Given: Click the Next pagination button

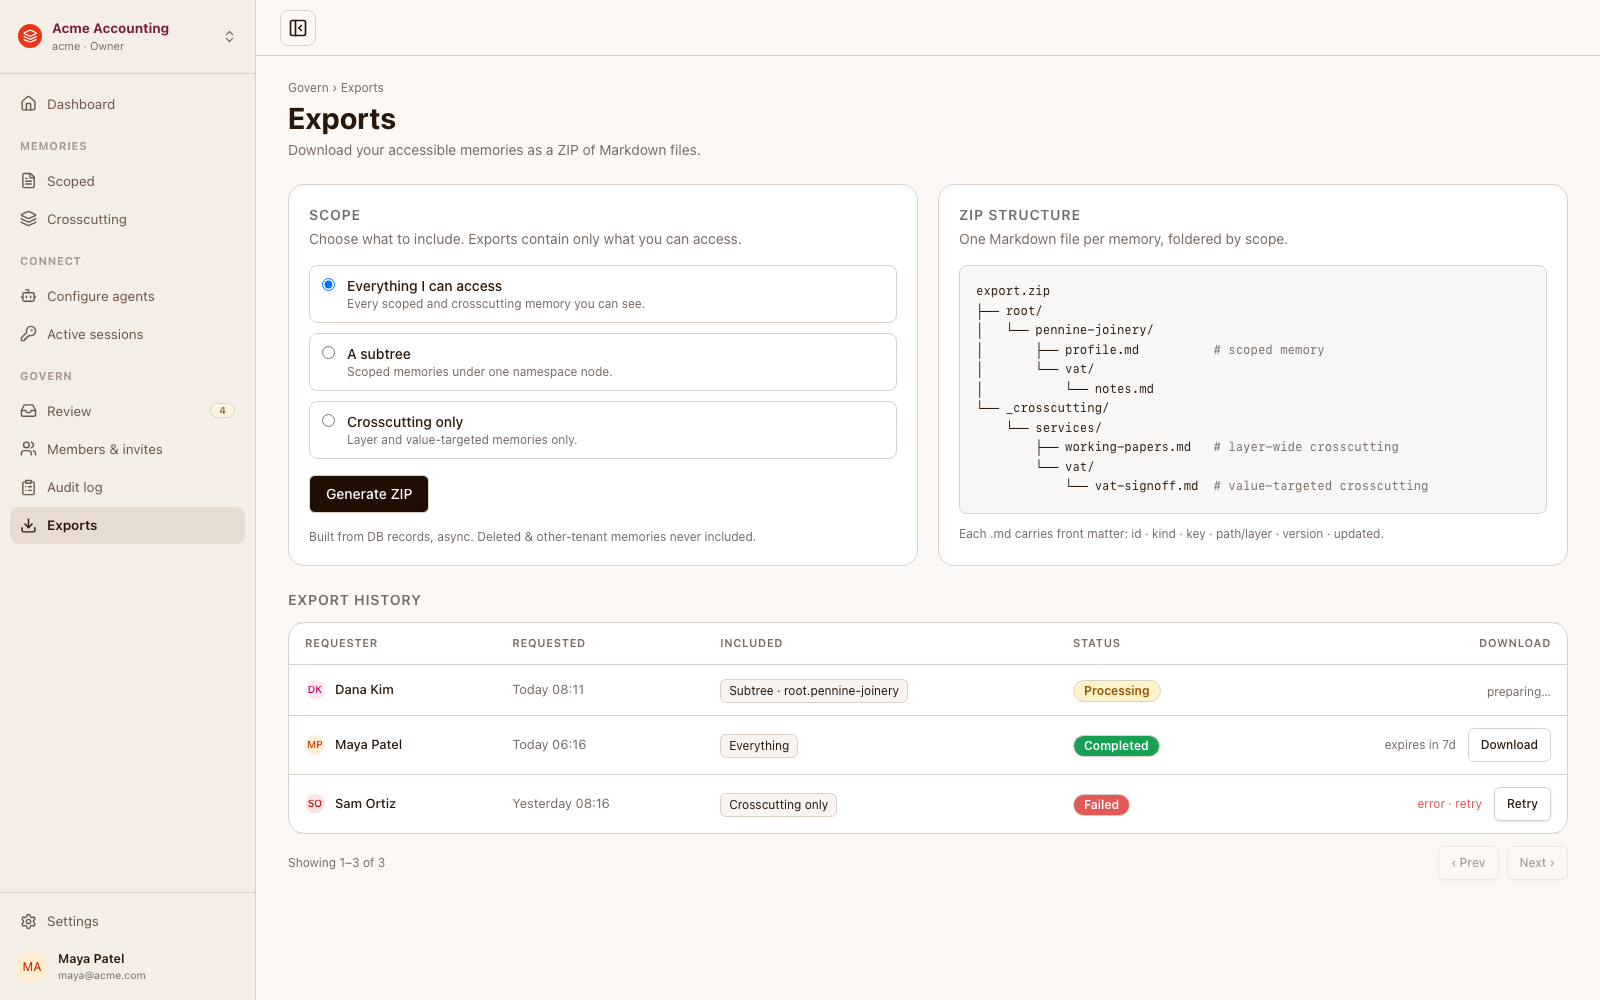Looking at the screenshot, I should click(1537, 863).
